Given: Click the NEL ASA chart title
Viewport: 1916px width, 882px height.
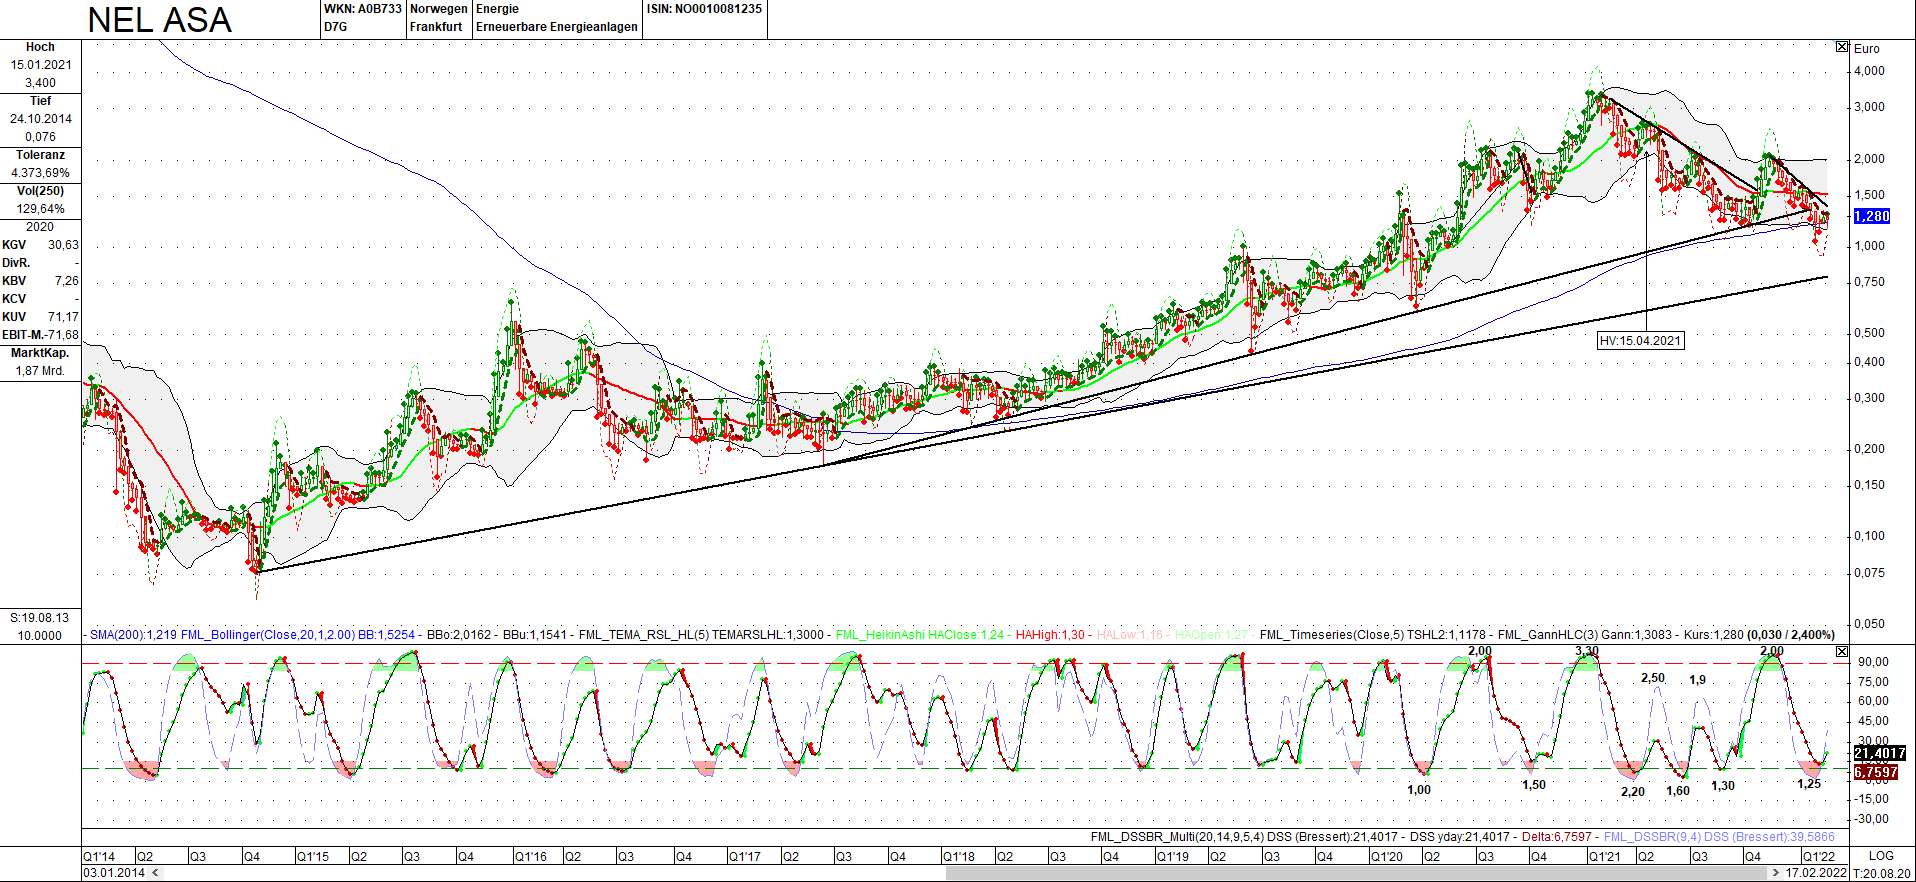Looking at the screenshot, I should [x=160, y=20].
